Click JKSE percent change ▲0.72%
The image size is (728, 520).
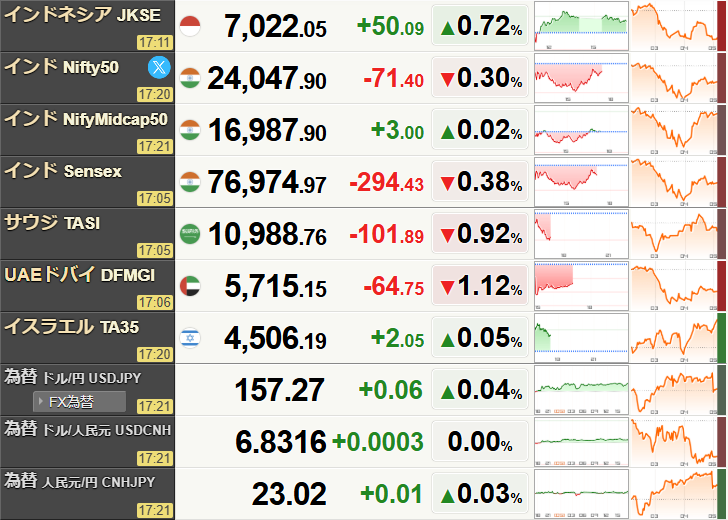pos(480,26)
